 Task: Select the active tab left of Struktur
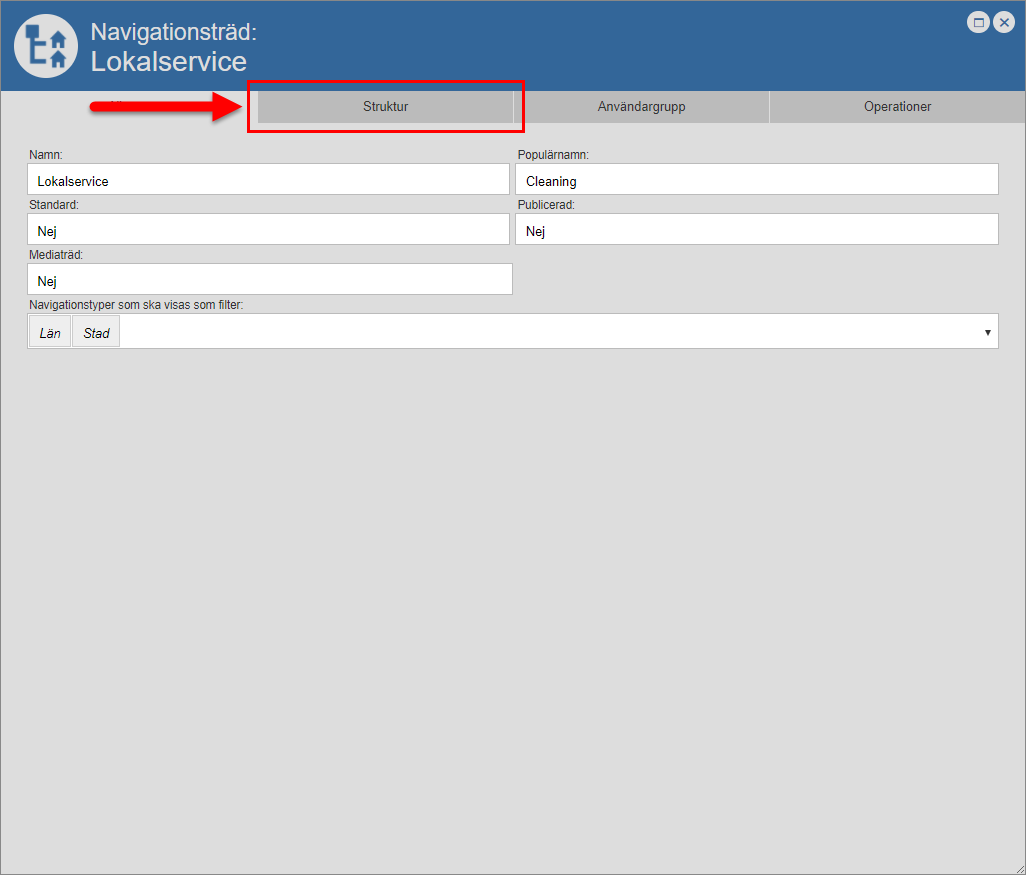(128, 107)
